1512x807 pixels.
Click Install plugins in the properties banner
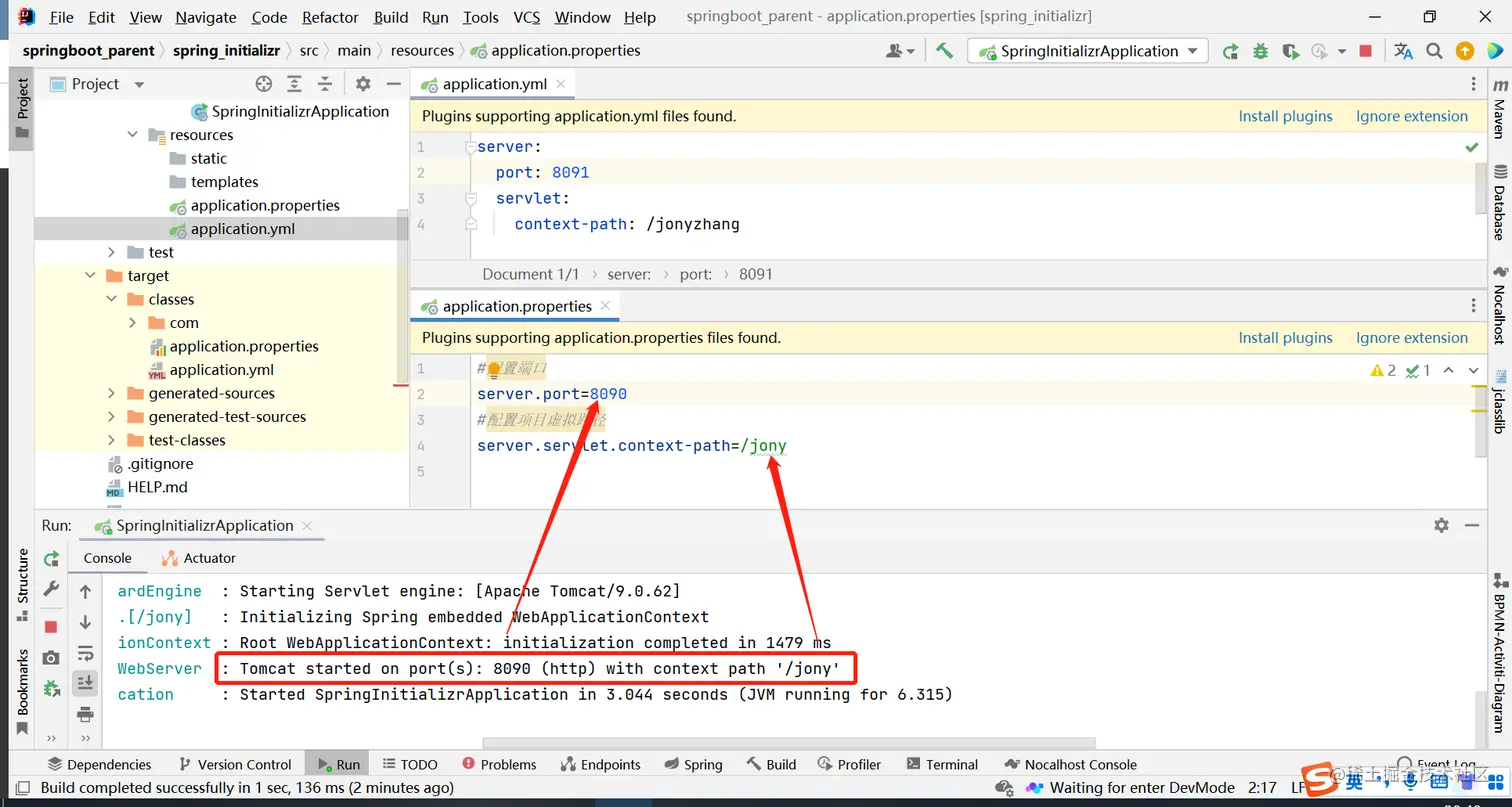(x=1285, y=338)
